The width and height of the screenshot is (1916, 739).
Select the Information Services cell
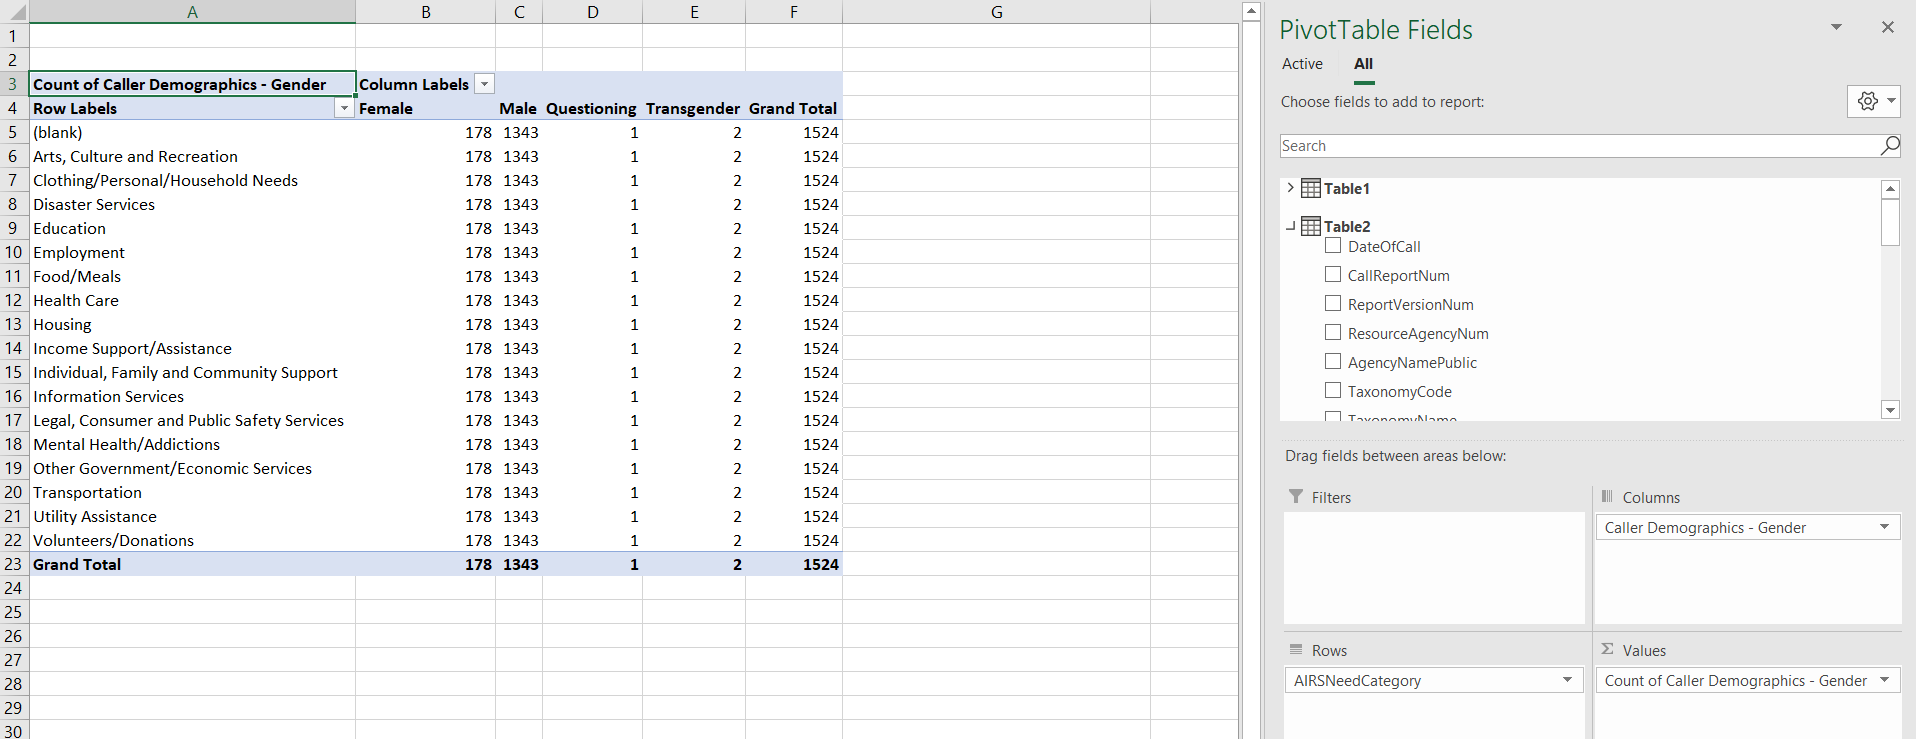[x=192, y=396]
